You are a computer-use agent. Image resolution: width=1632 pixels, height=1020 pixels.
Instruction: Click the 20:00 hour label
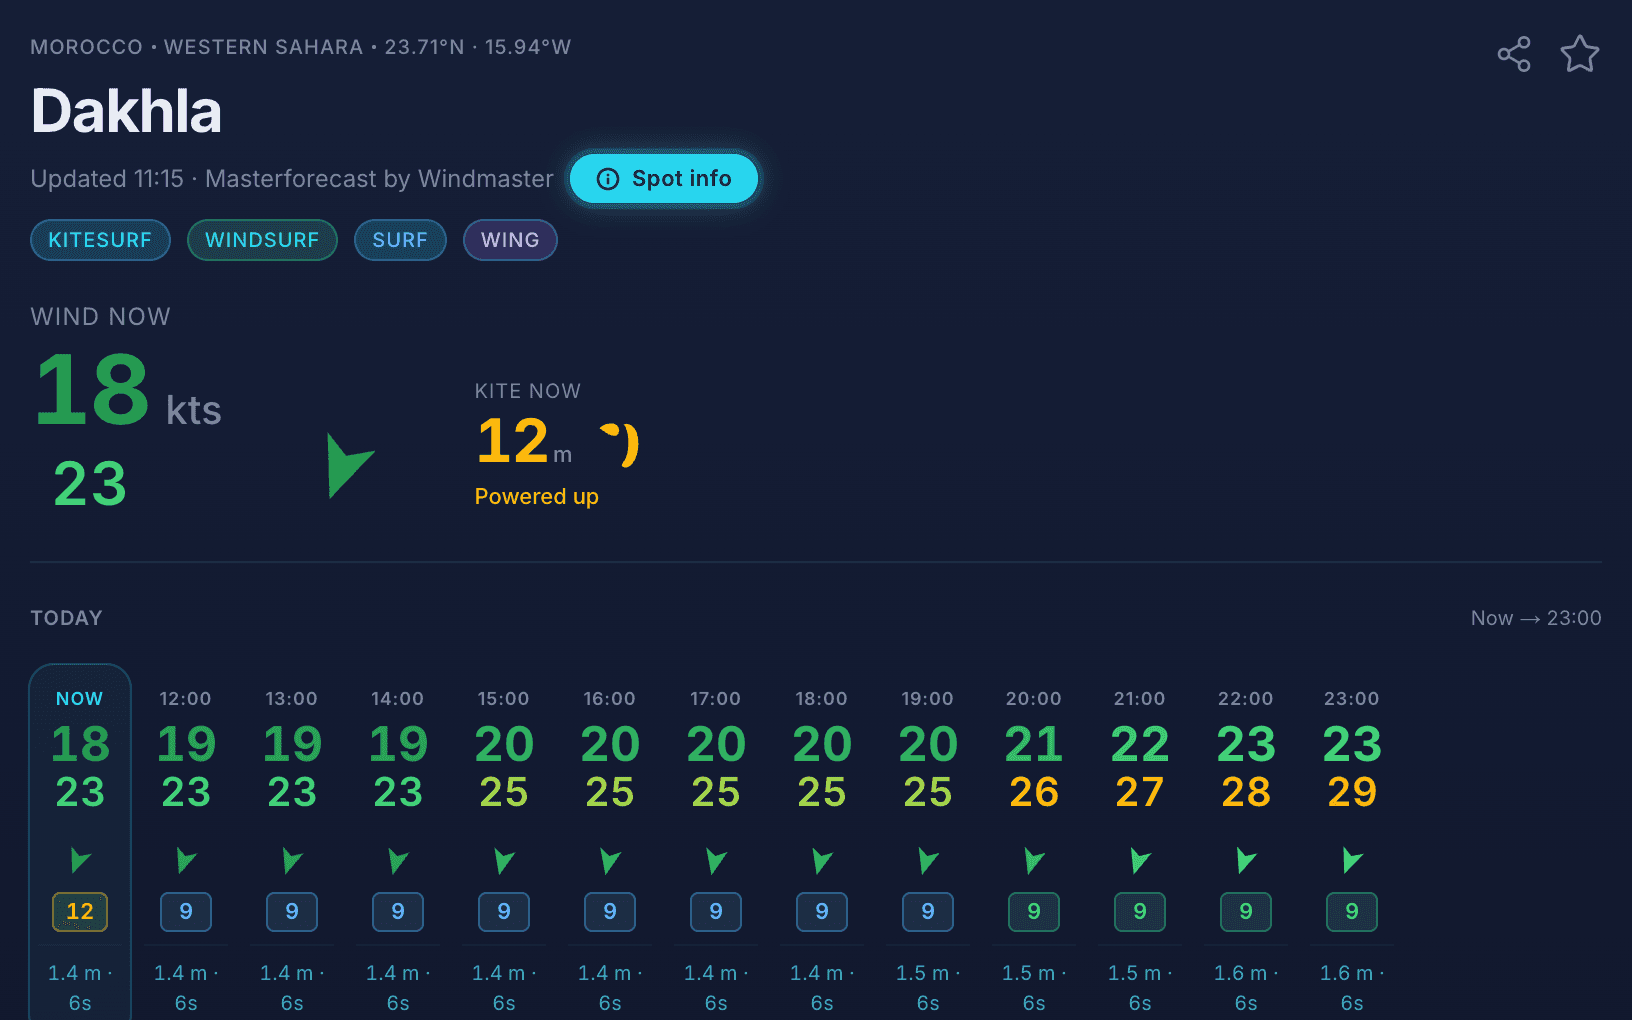coord(1034,699)
